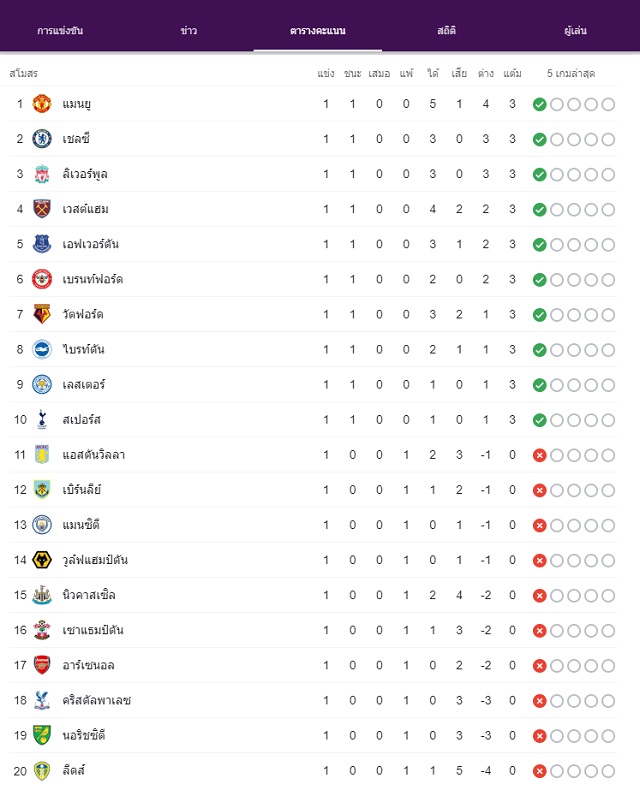Click the แต้ม points column header

512,74
